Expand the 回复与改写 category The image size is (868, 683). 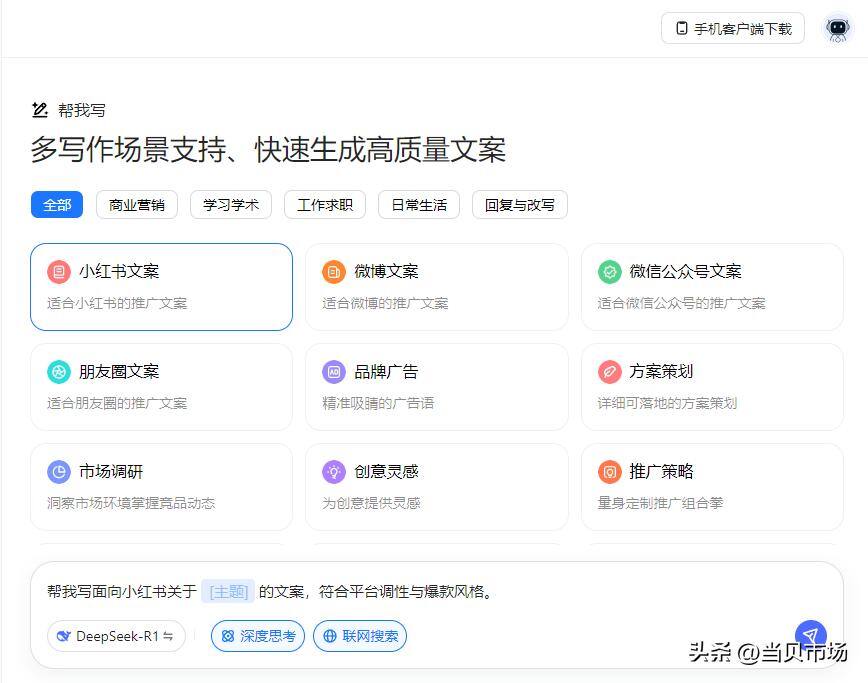click(519, 204)
